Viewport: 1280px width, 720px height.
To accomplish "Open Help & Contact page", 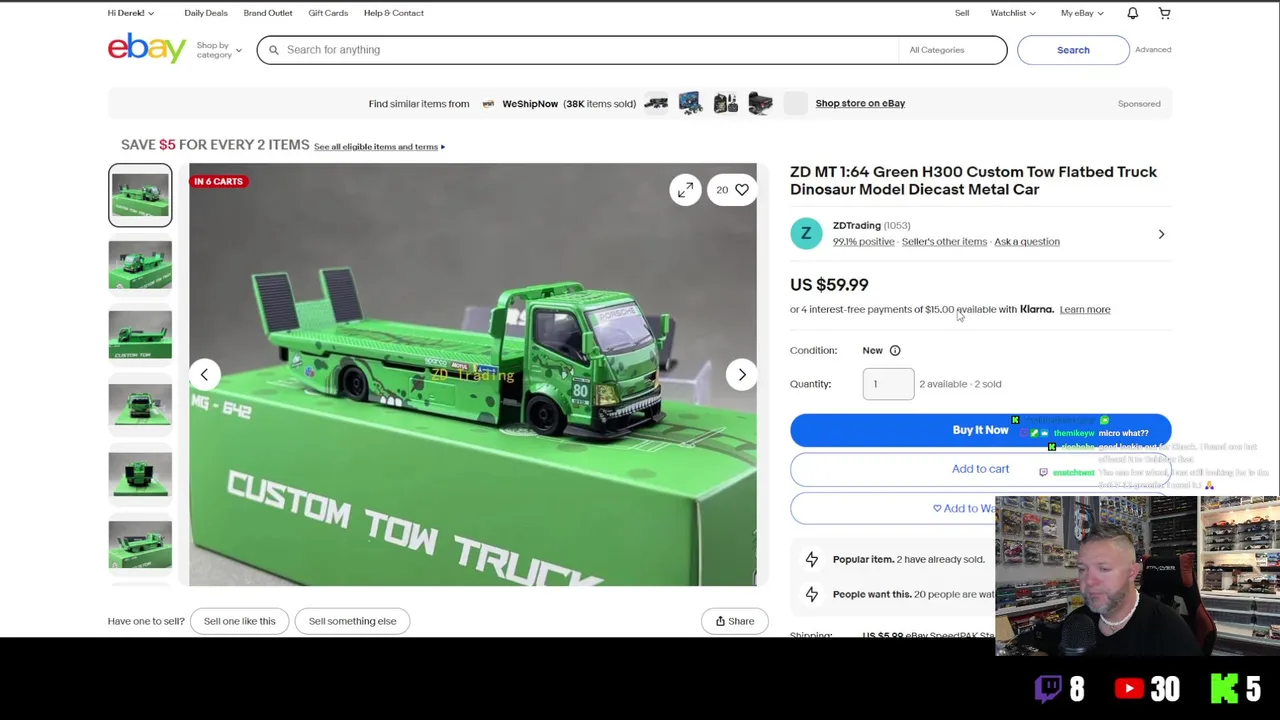I will pos(394,13).
